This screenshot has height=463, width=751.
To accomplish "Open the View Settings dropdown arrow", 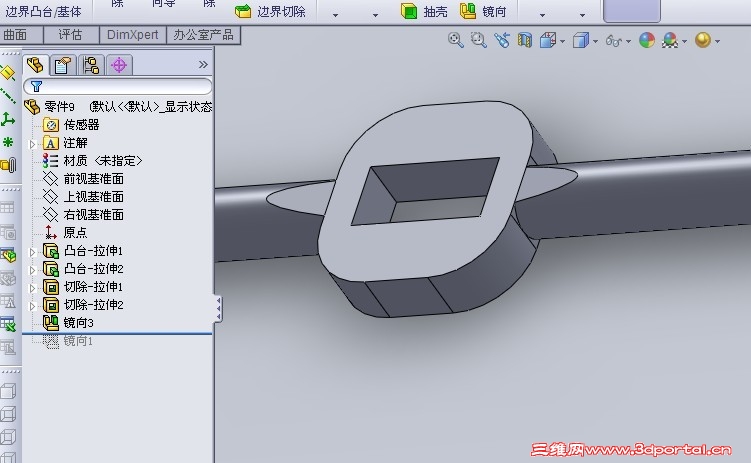I will tap(717, 42).
